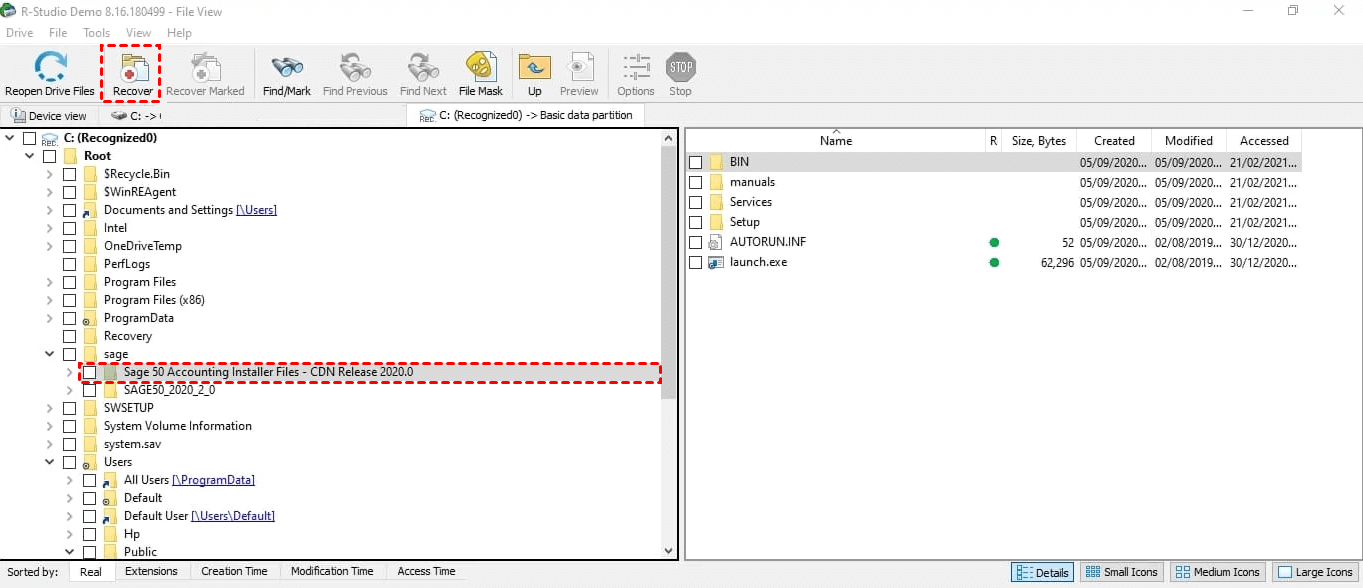Check the Root folder checkbox

(49, 156)
